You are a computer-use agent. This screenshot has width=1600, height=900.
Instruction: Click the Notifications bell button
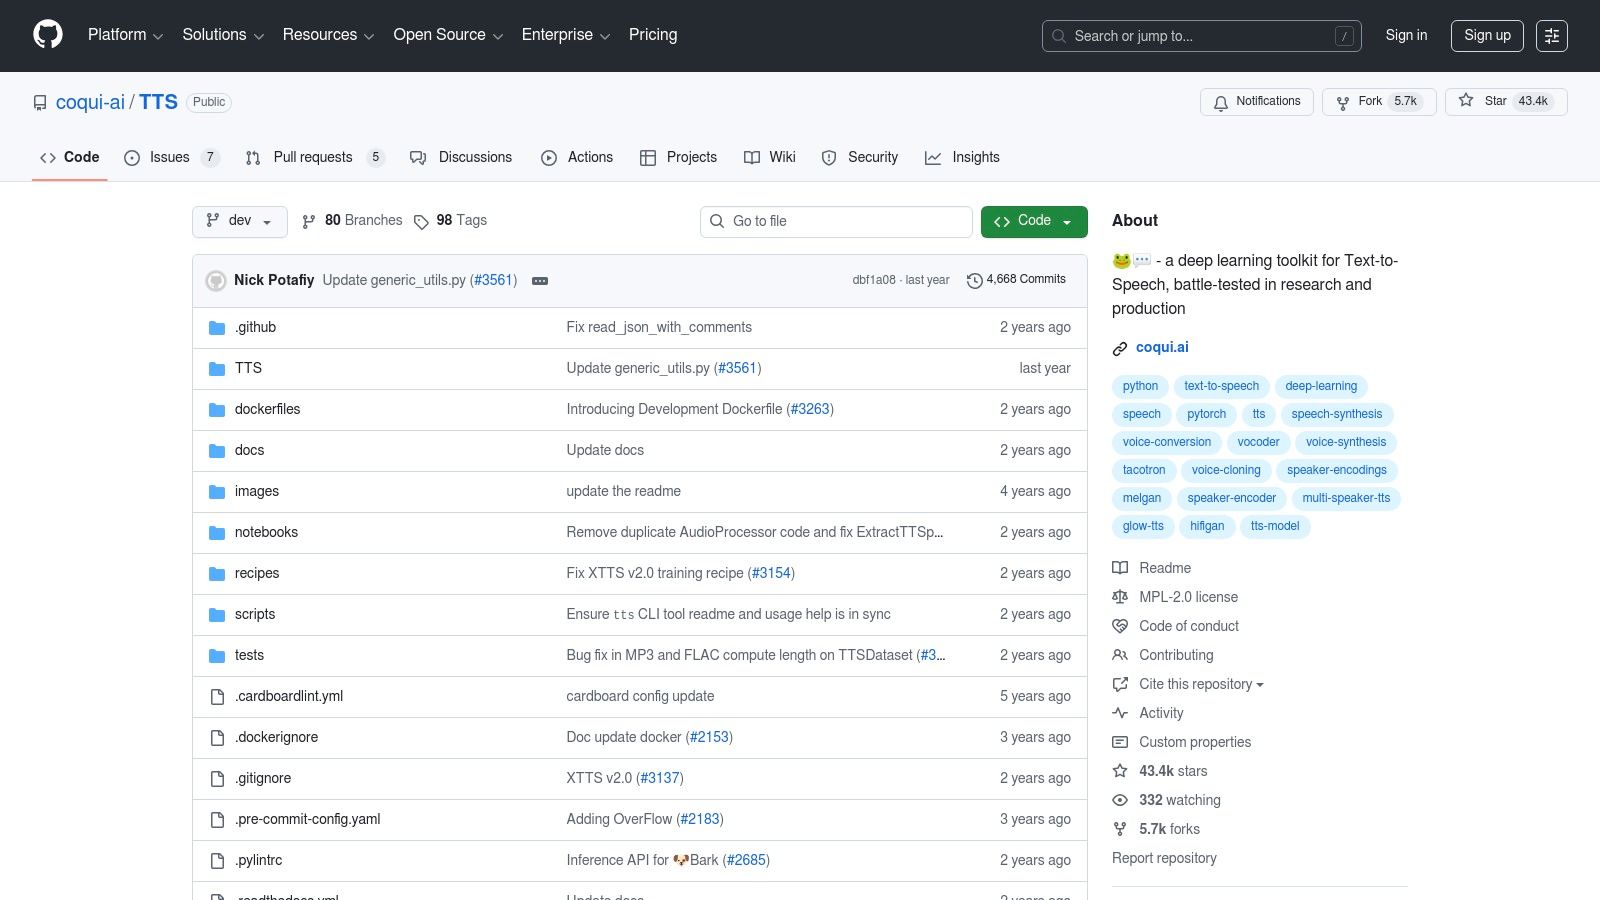click(1256, 102)
